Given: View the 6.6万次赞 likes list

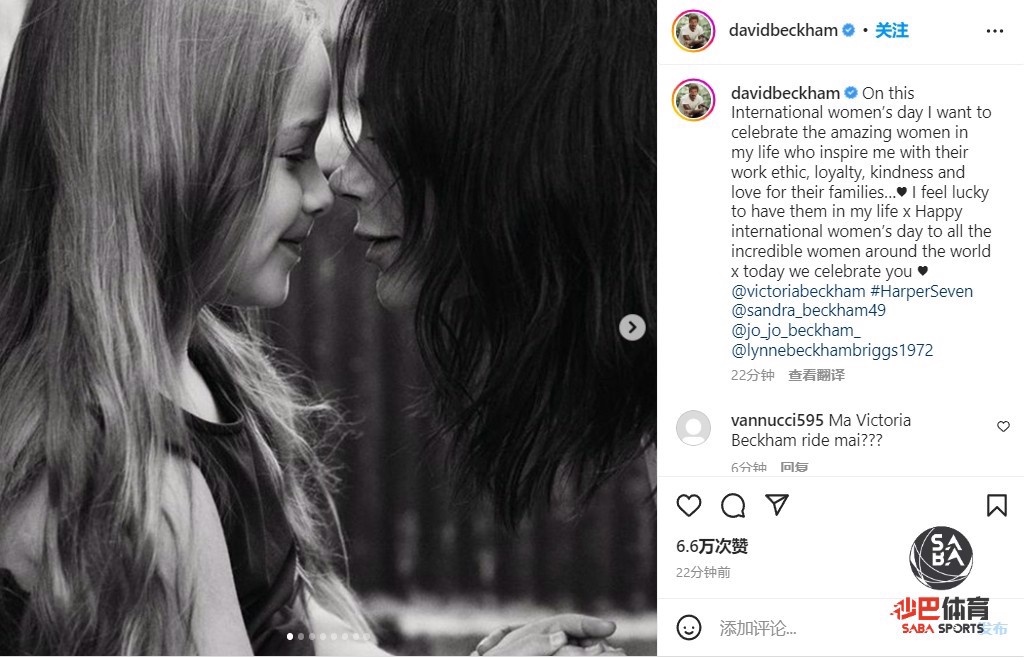Looking at the screenshot, I should pyautogui.click(x=712, y=546).
